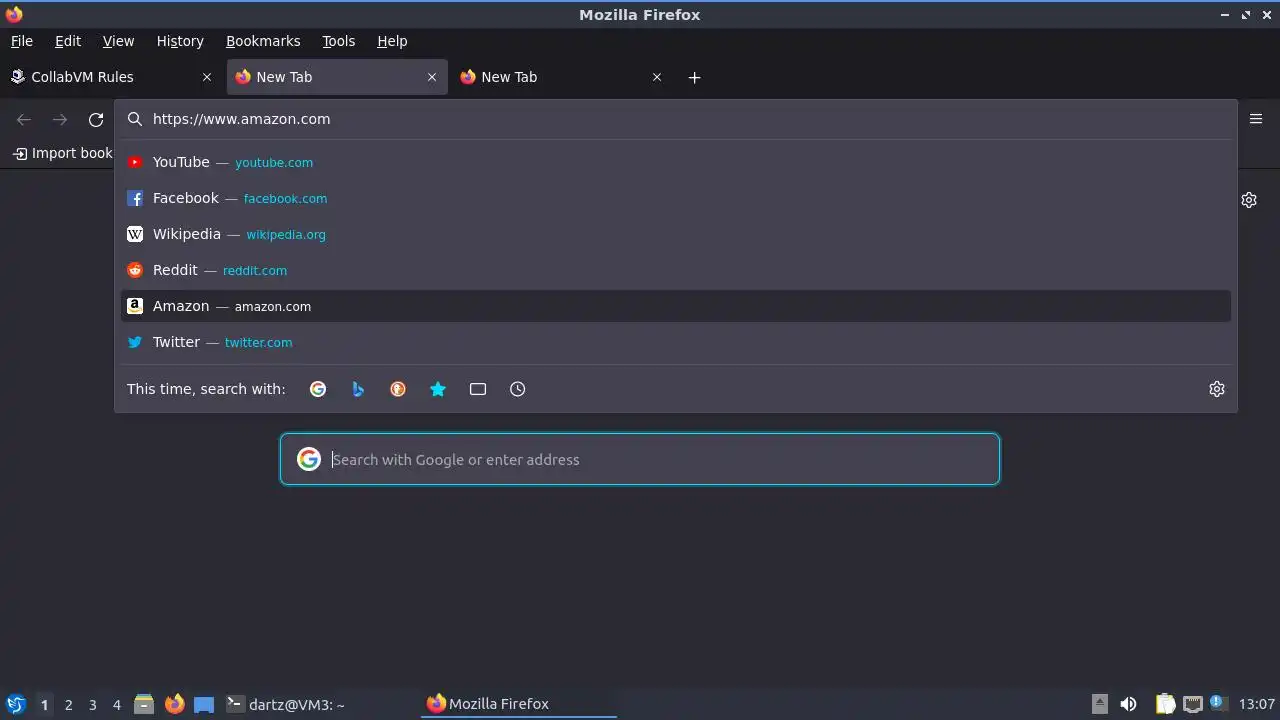
Task: Go back with the back arrow
Action: point(24,120)
